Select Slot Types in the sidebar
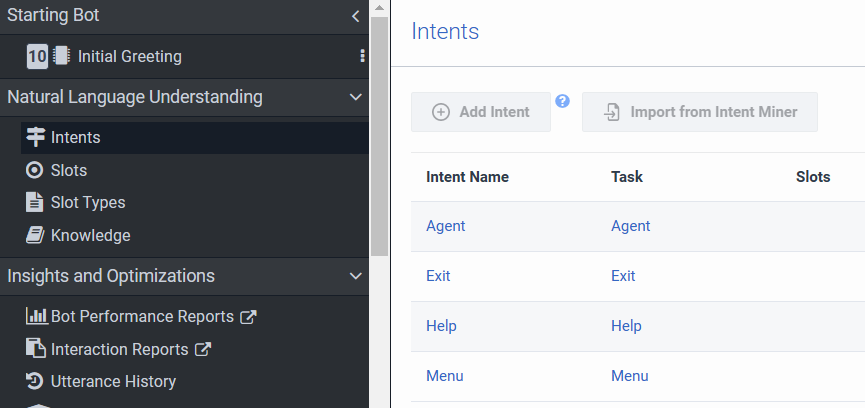Screen dimensions: 865x408 pos(88,202)
